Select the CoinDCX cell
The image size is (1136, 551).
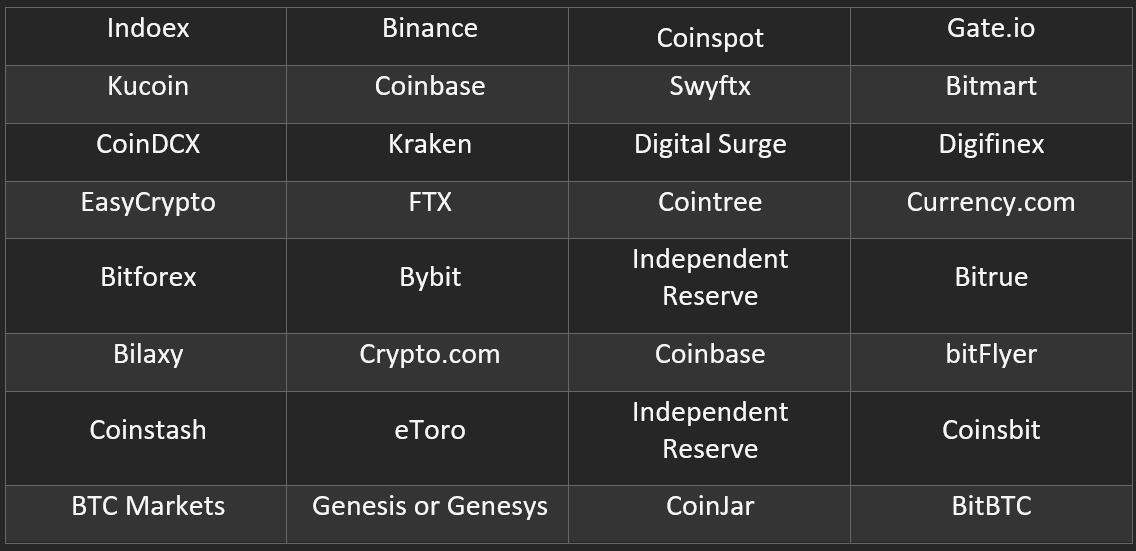[x=146, y=152]
